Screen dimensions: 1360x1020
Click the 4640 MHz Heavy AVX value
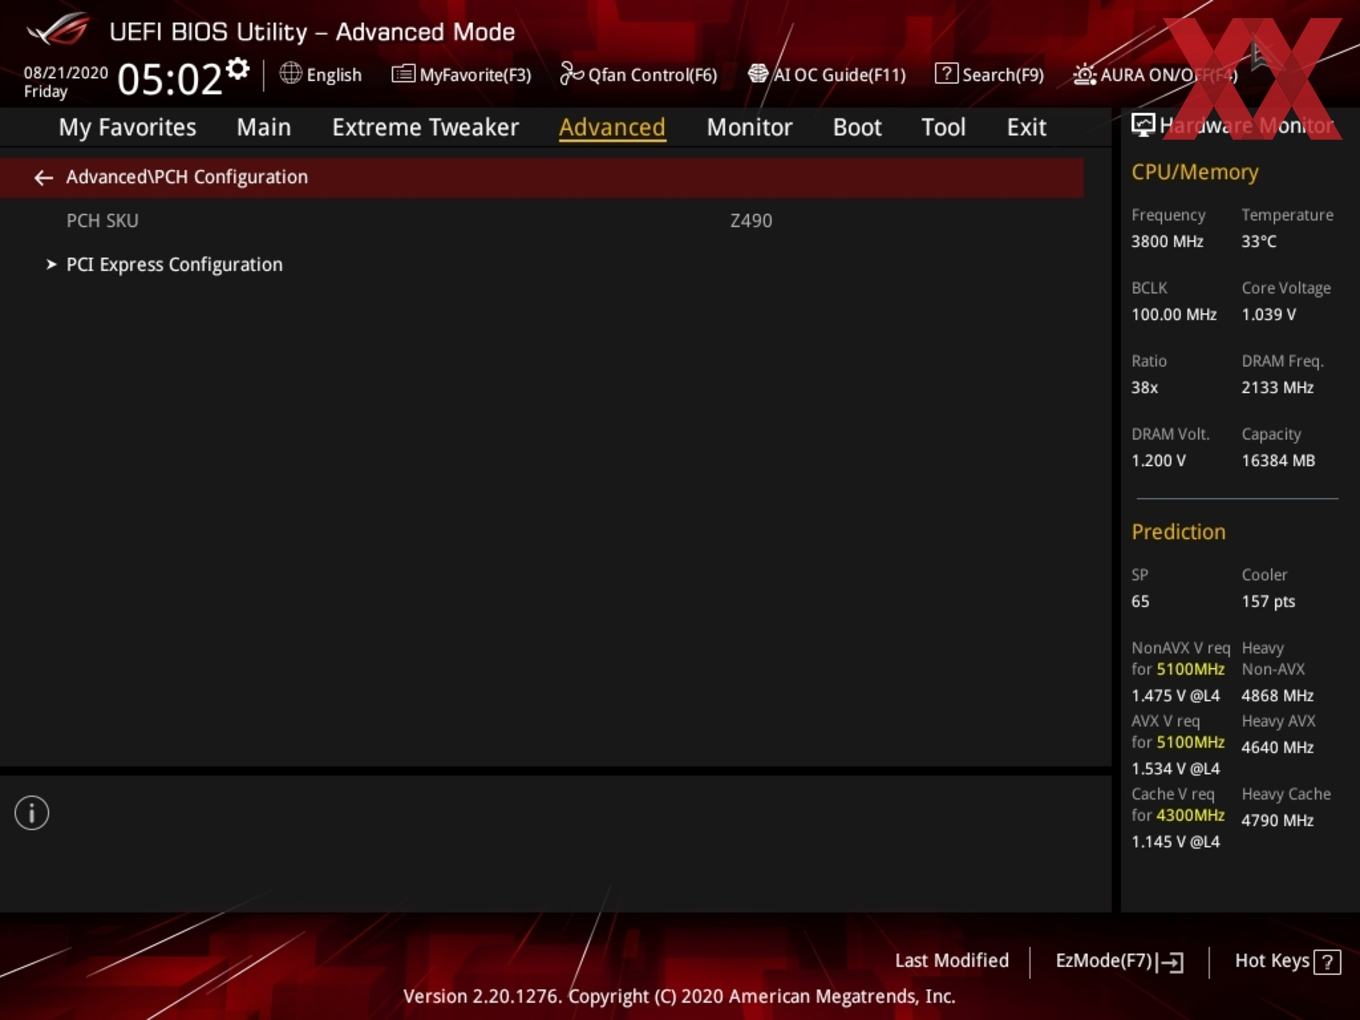[1278, 747]
